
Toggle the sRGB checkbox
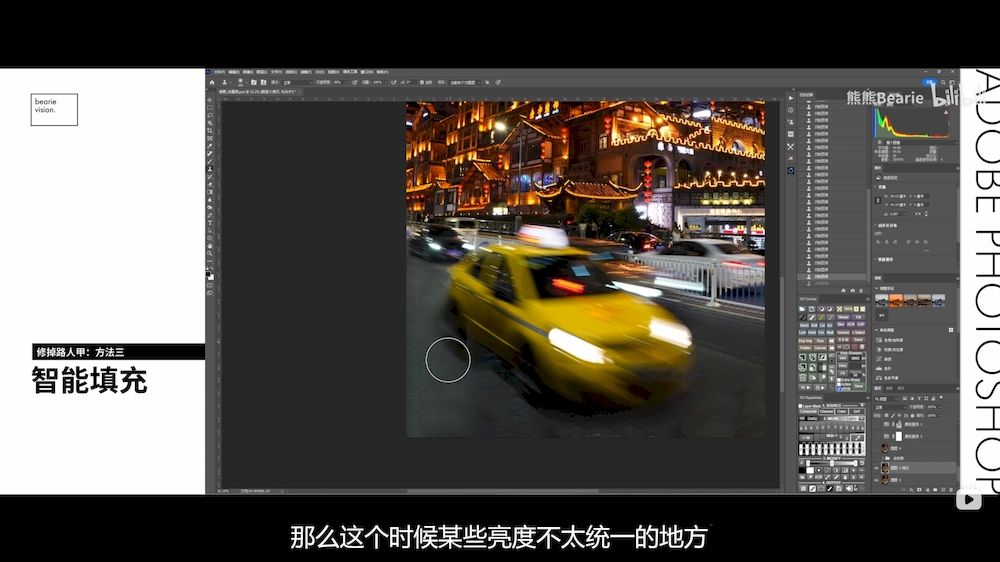click(x=839, y=388)
